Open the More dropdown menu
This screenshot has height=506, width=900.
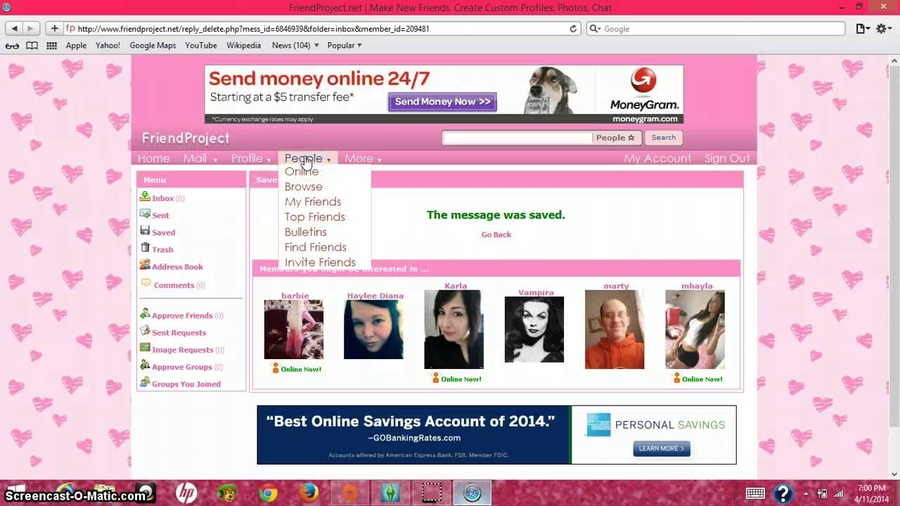(363, 158)
